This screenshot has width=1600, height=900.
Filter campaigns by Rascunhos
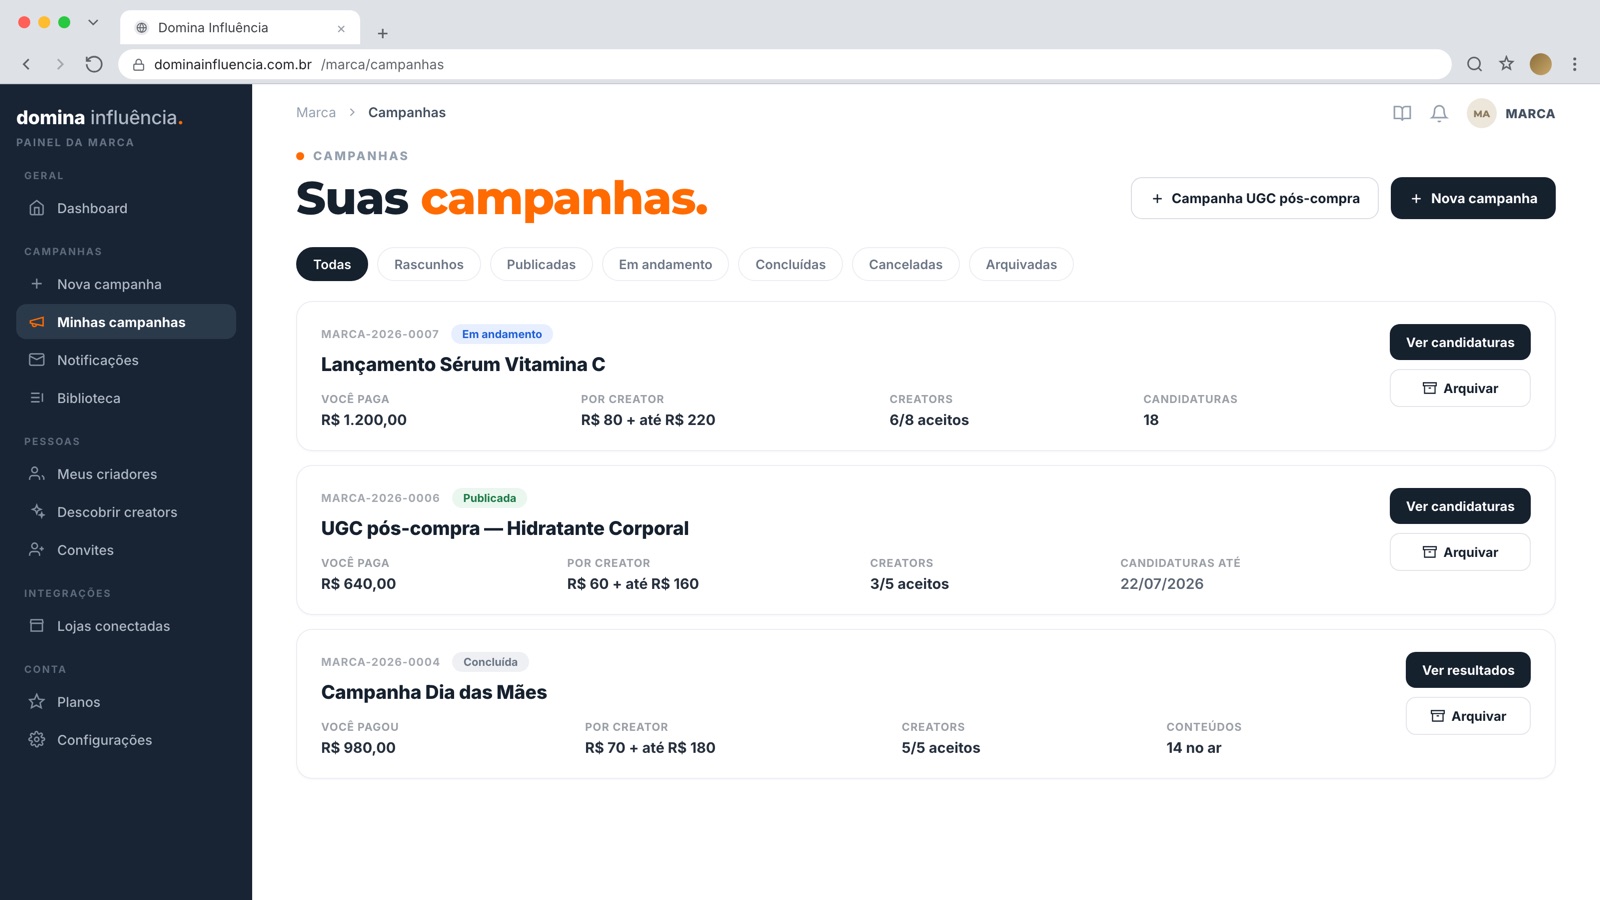(429, 264)
